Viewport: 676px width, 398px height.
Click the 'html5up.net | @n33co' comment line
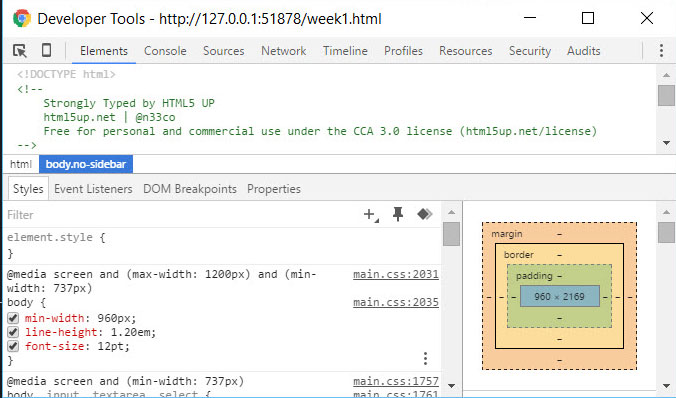(109, 117)
